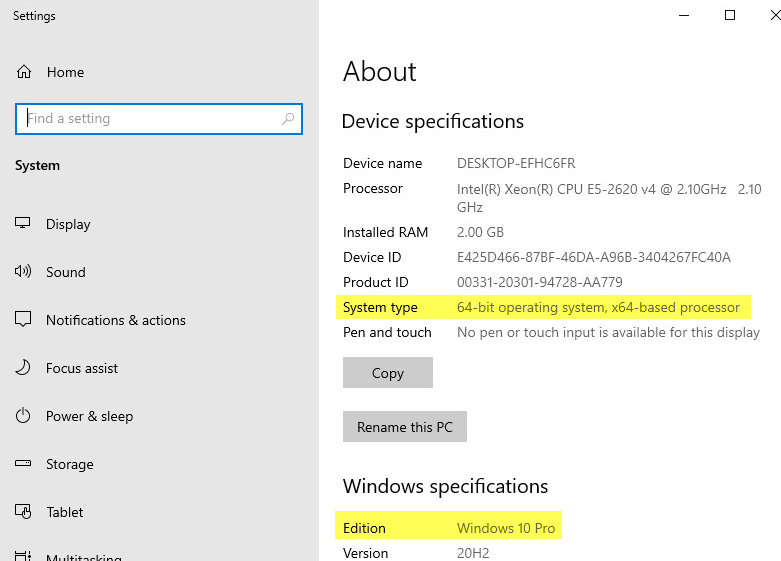Open the Home settings page

click(65, 72)
